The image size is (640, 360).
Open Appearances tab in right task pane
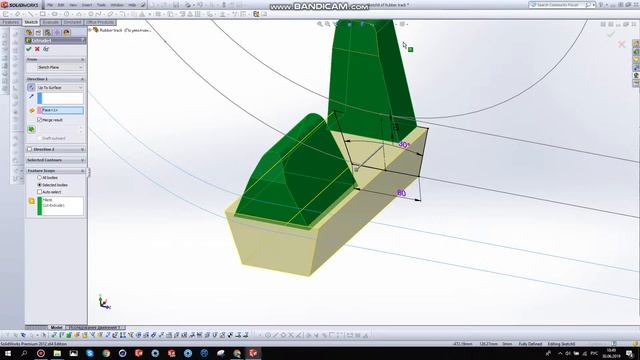coord(636,76)
